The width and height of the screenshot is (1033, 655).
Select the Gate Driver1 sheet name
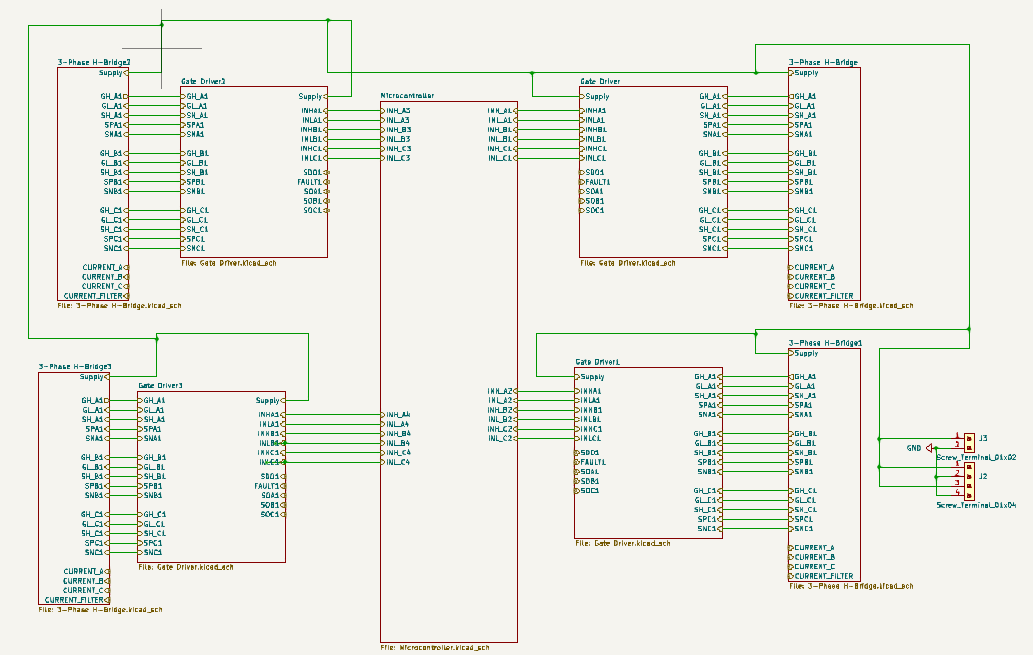[598, 362]
